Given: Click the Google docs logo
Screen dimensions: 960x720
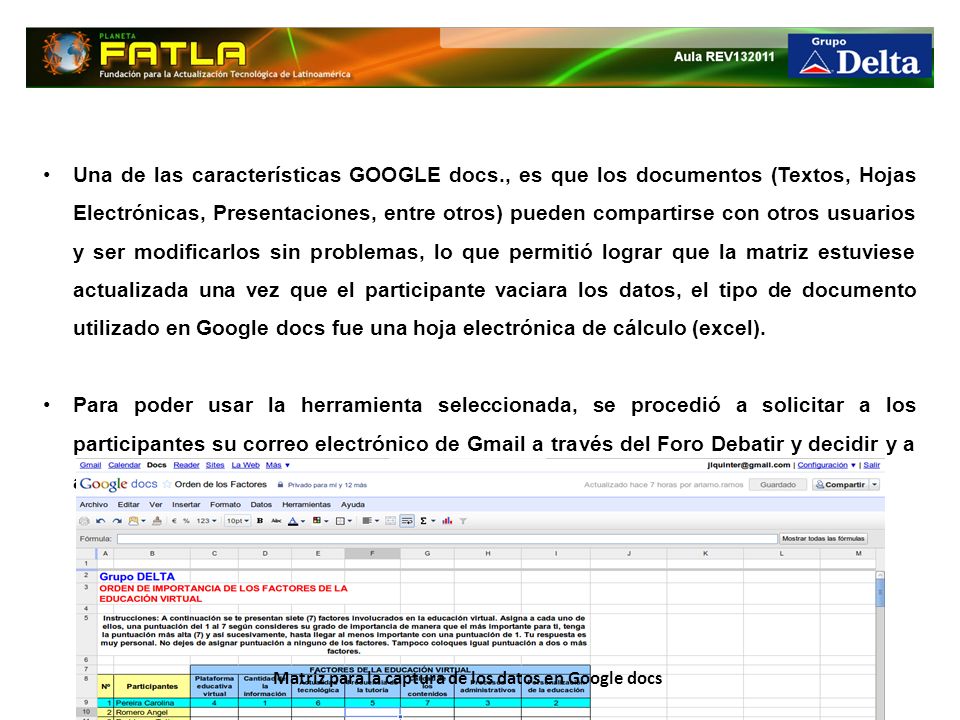Looking at the screenshot, I should click(119, 484).
